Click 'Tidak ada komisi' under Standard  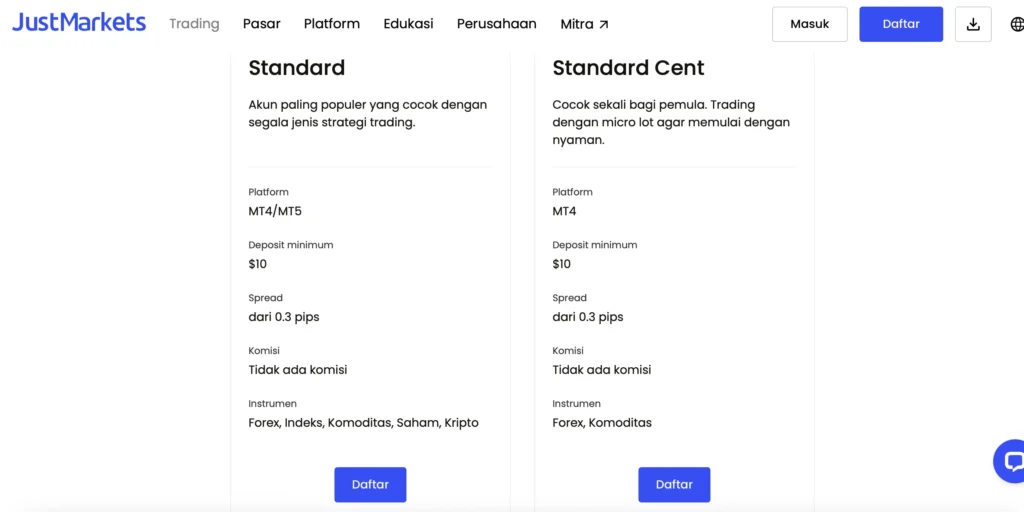298,370
